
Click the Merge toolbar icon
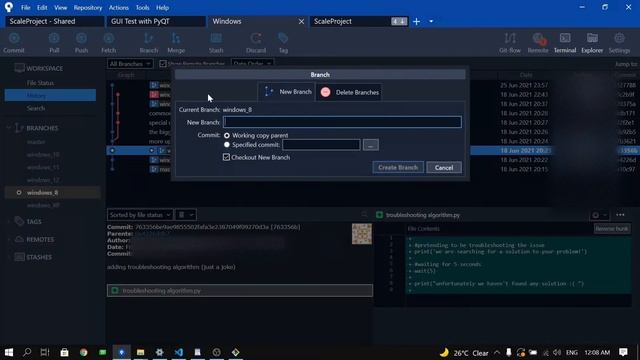[176, 42]
